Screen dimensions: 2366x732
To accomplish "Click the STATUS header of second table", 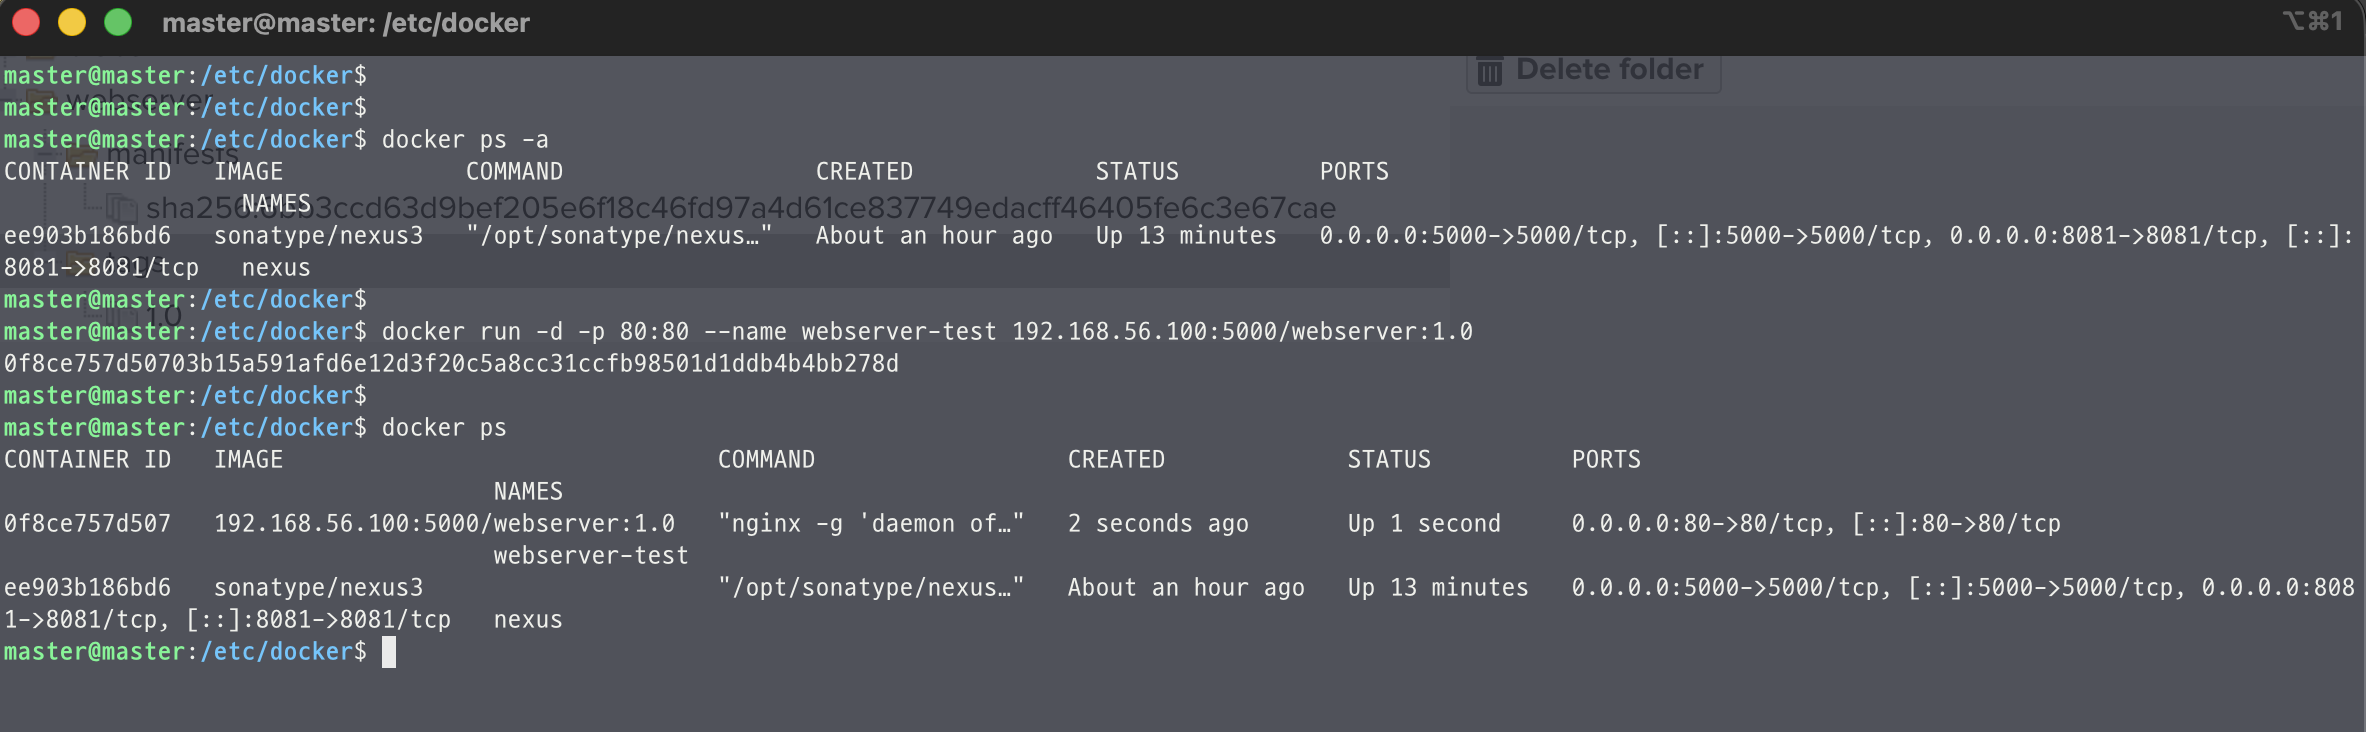I will pyautogui.click(x=1390, y=460).
